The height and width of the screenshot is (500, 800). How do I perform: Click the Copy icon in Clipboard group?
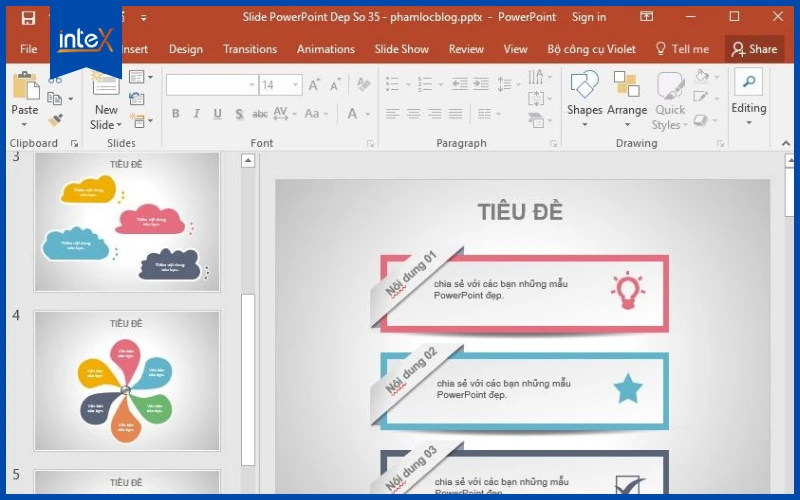55,98
